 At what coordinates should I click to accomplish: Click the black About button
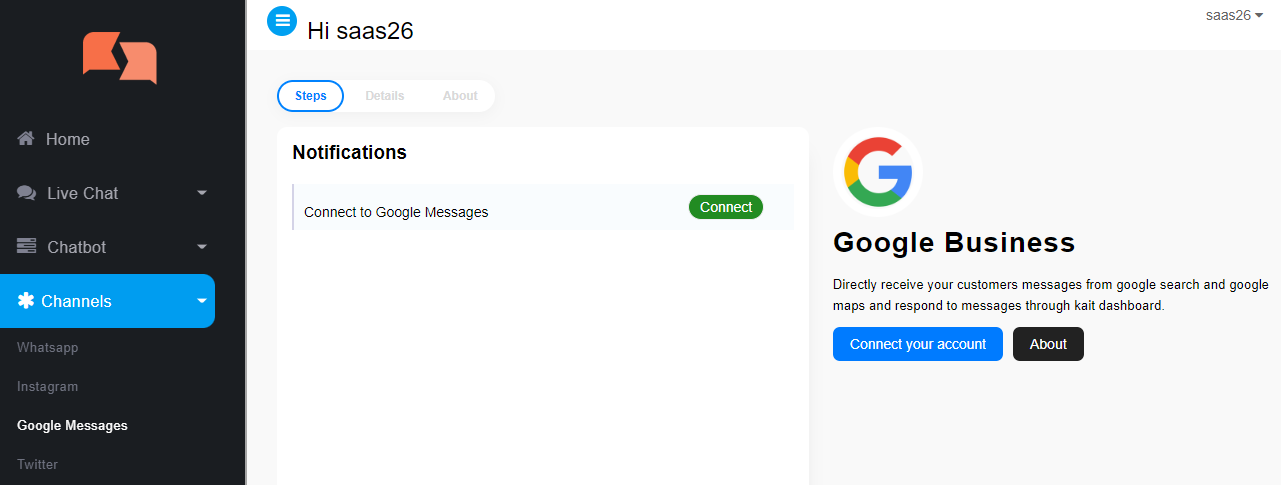point(1048,344)
